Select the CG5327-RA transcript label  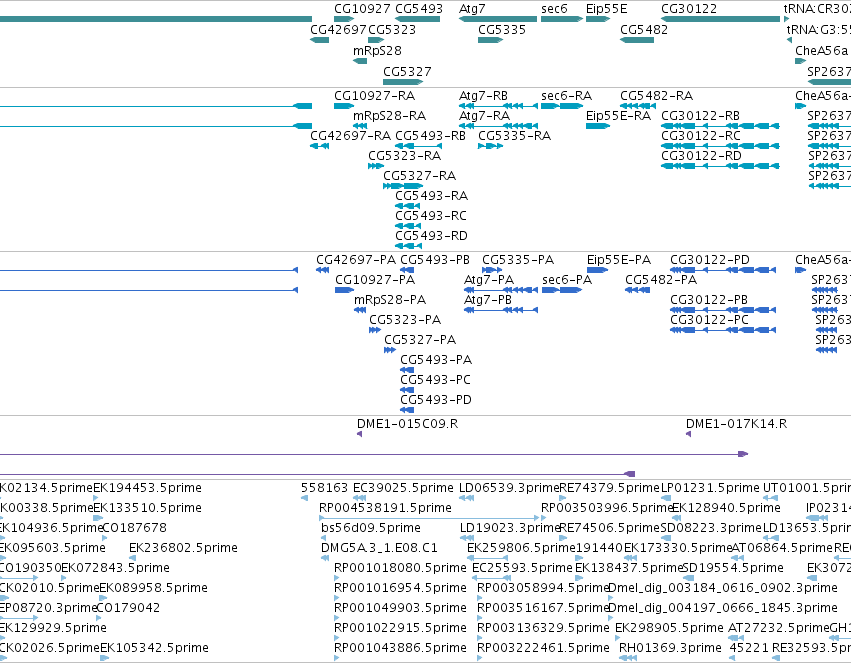(420, 176)
